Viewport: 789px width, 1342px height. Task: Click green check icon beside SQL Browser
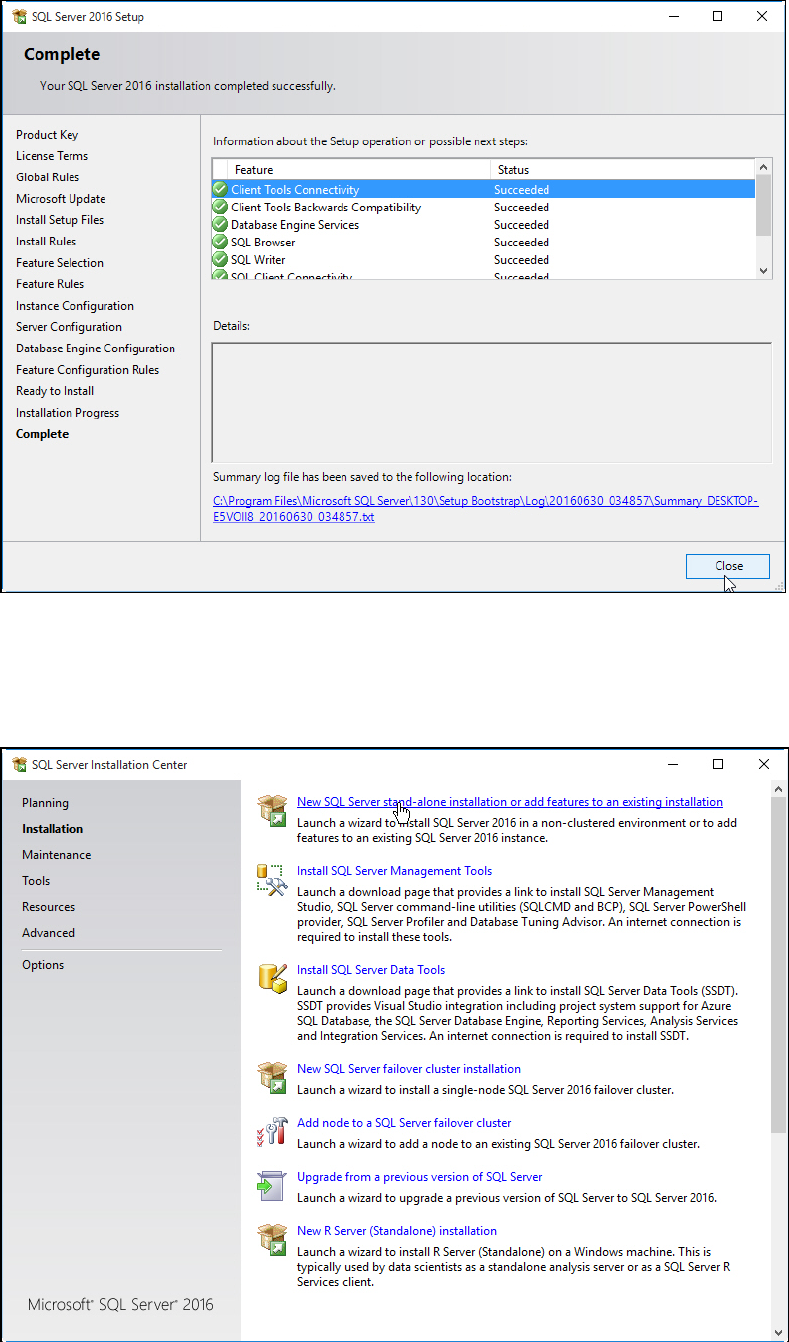point(220,242)
